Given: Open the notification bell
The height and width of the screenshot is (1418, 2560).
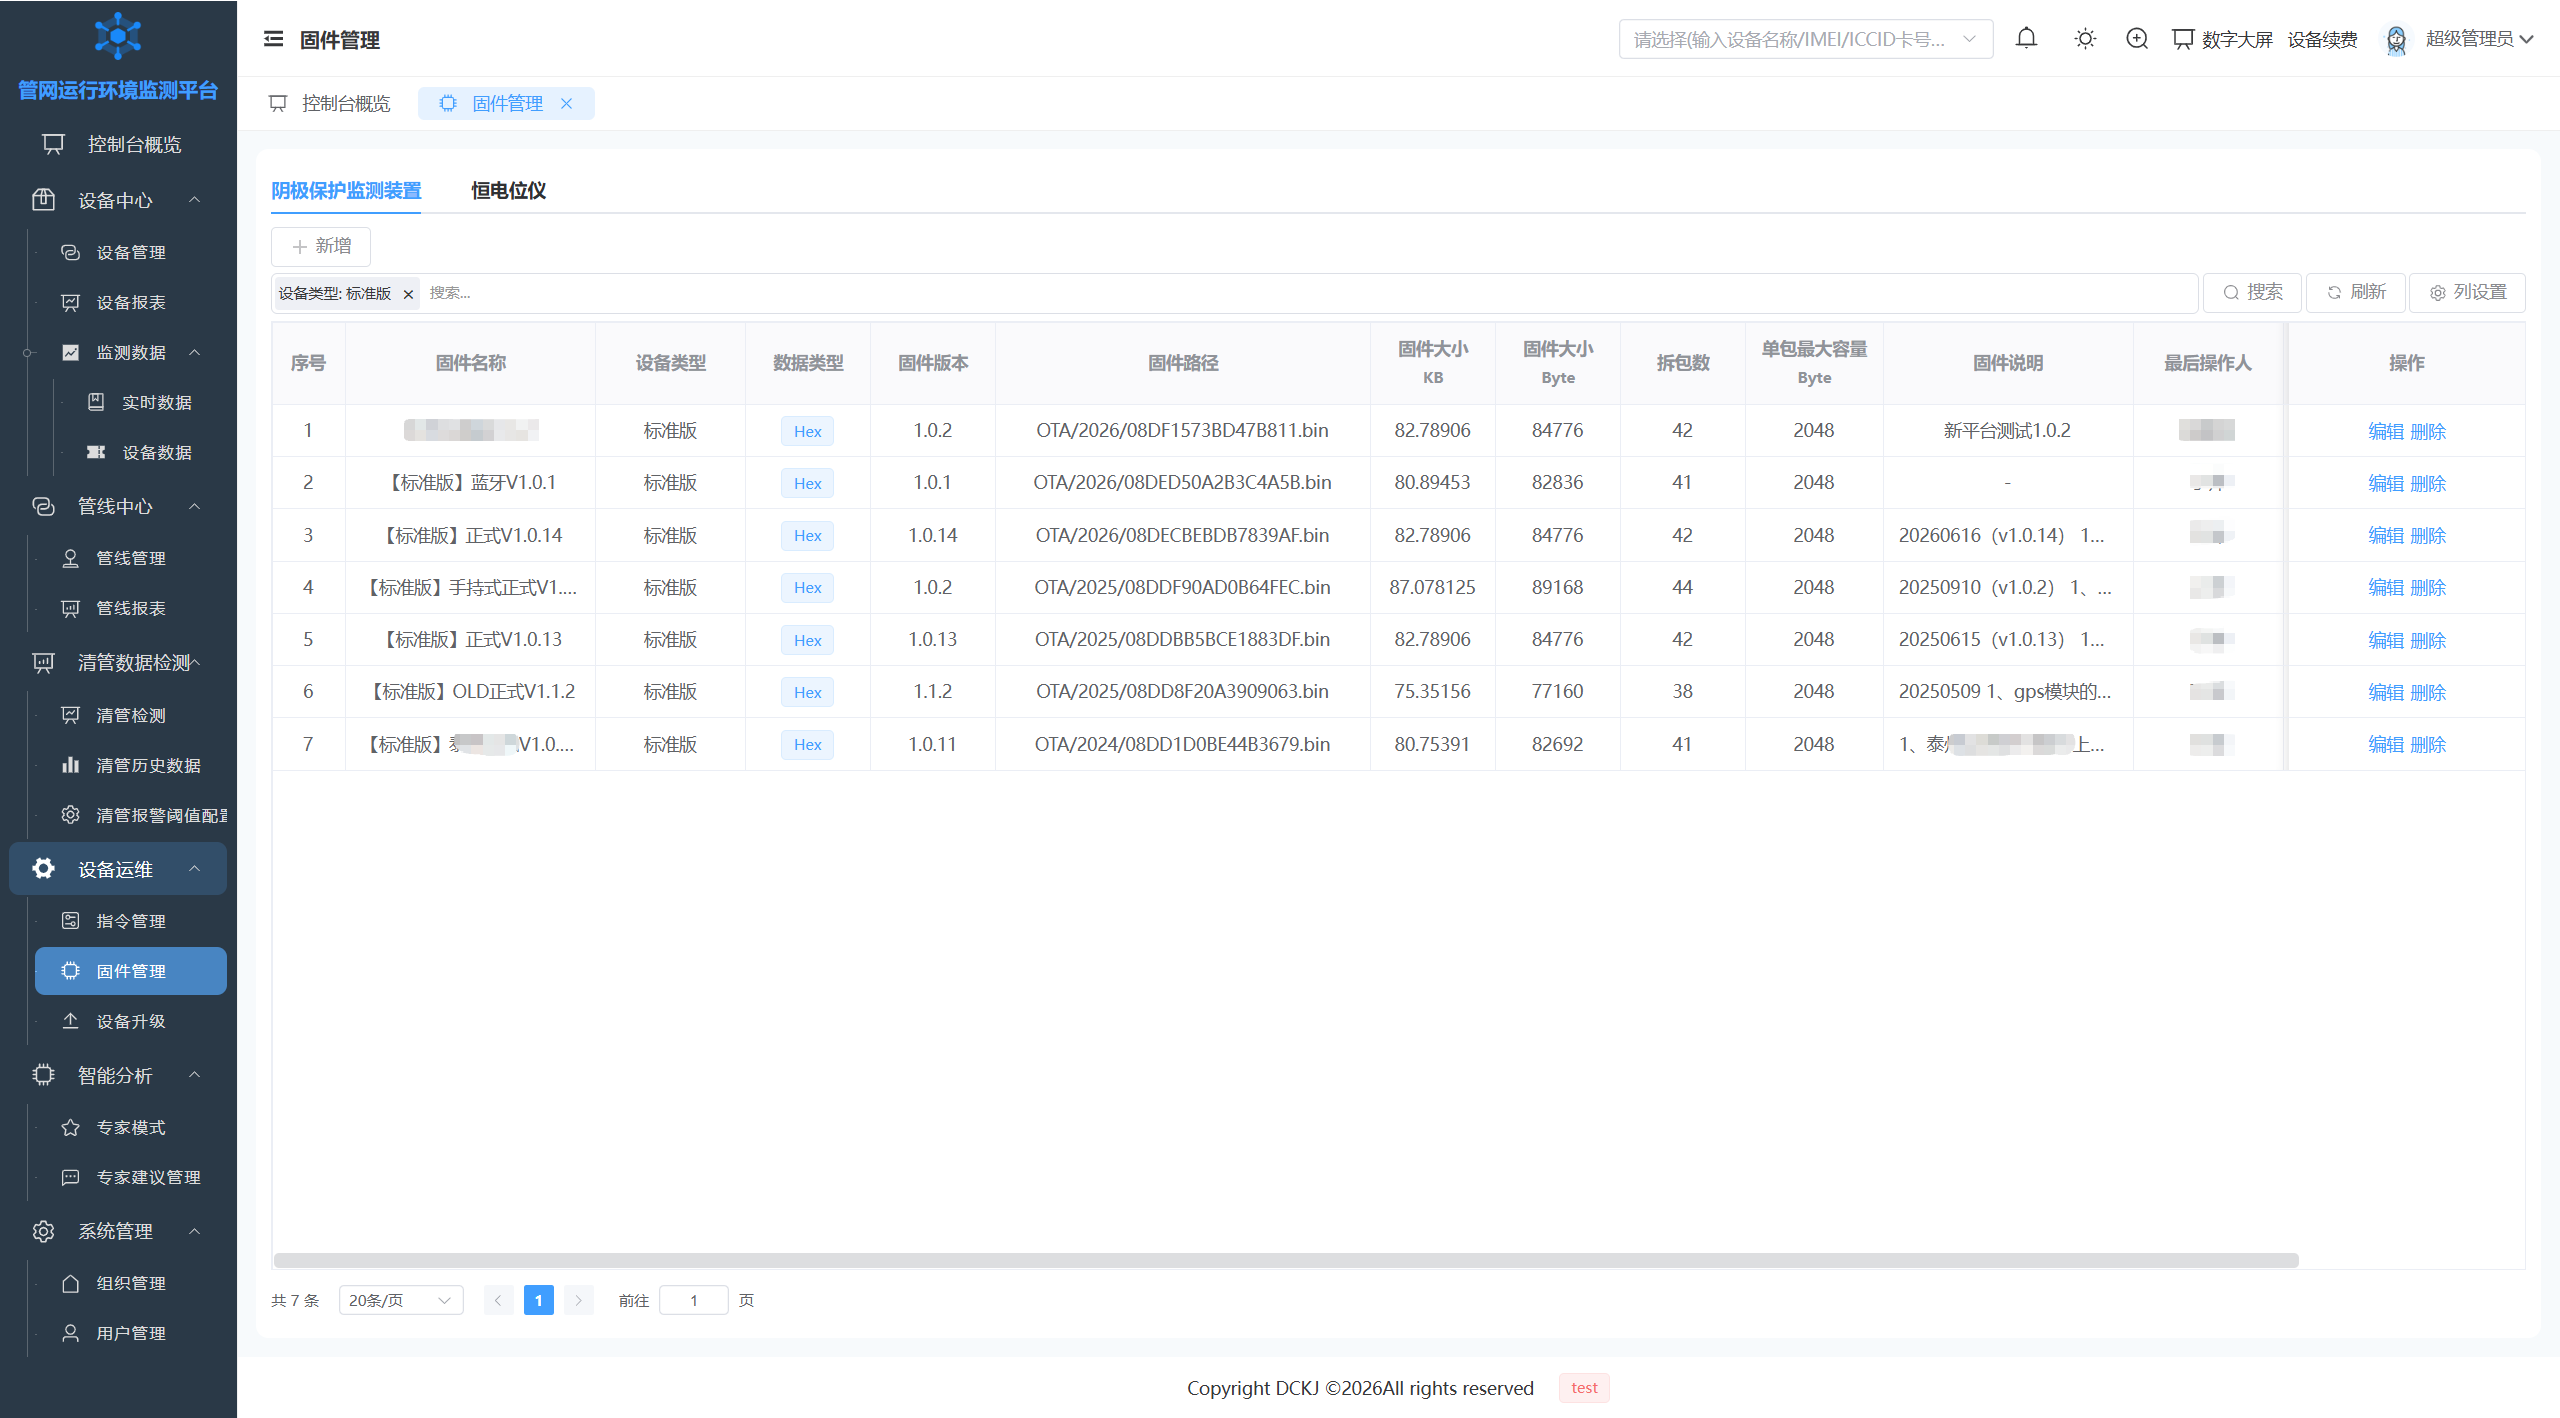Looking at the screenshot, I should pyautogui.click(x=2026, y=39).
